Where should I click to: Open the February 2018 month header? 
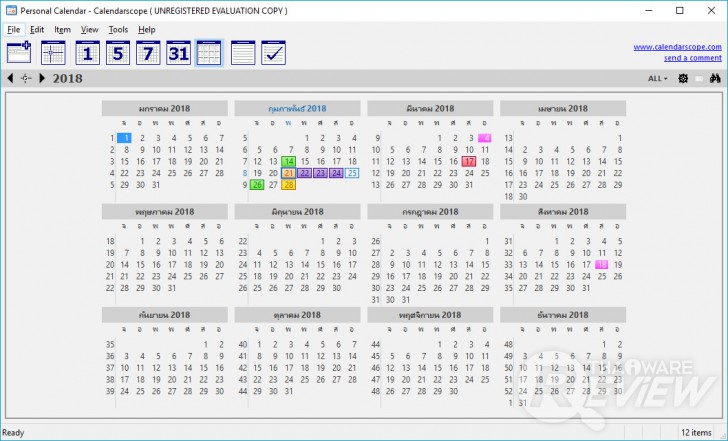(298, 109)
